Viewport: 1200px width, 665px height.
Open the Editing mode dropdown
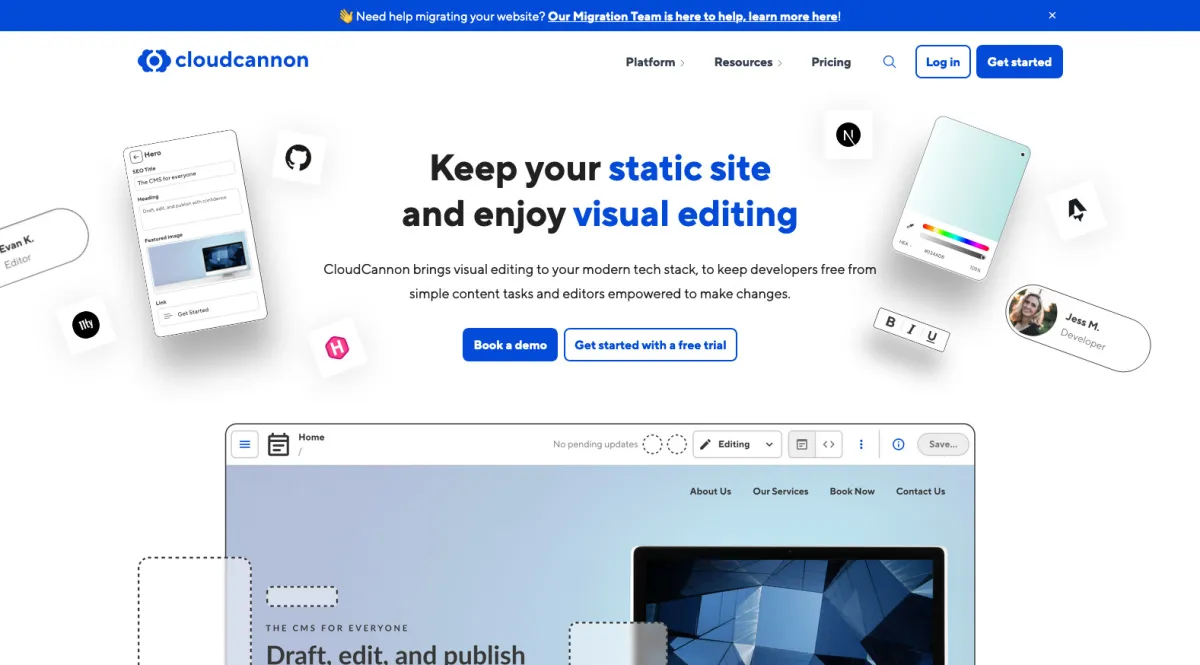click(x=737, y=444)
